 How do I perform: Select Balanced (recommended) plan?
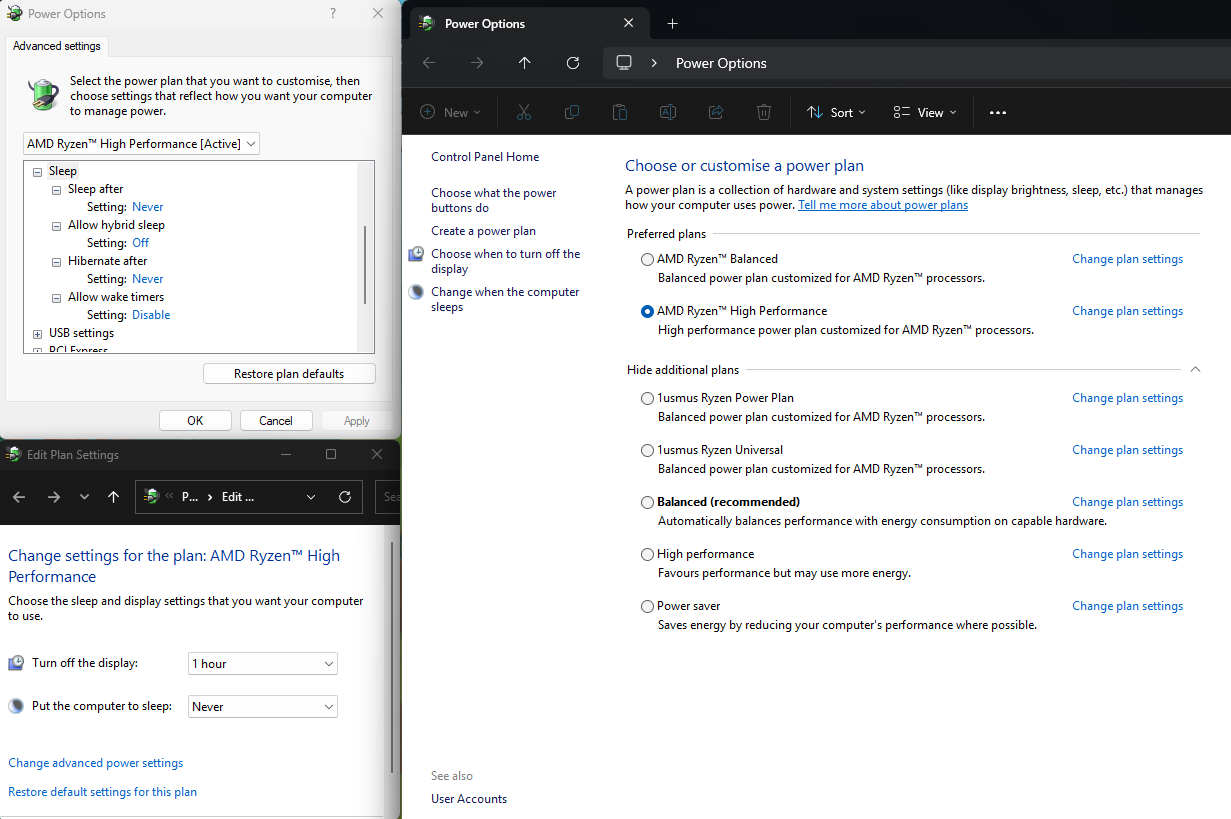pyautogui.click(x=647, y=502)
